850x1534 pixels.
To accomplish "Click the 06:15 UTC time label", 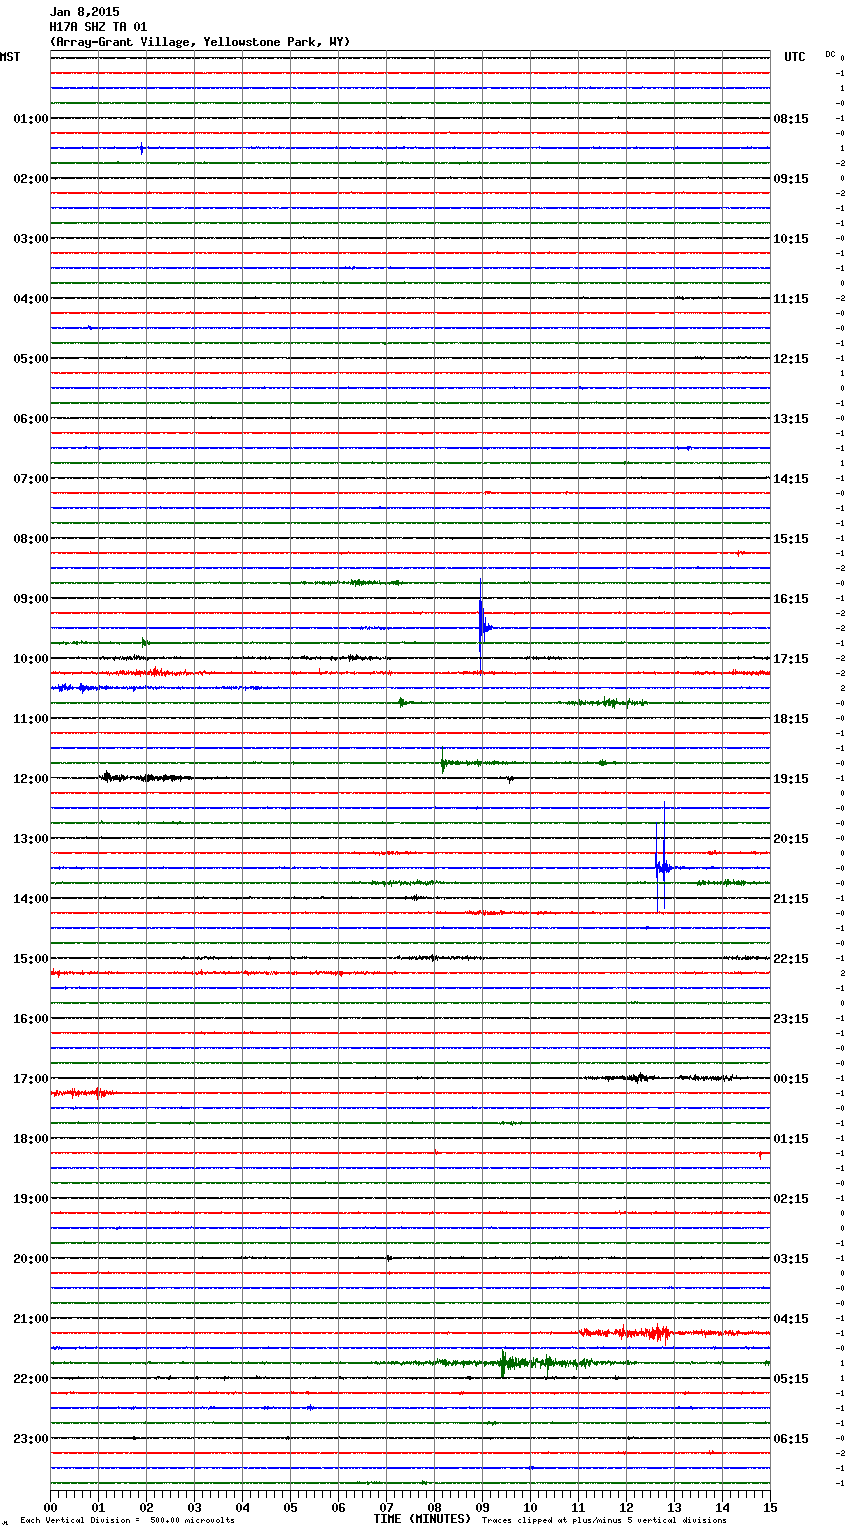I will click(x=791, y=1439).
